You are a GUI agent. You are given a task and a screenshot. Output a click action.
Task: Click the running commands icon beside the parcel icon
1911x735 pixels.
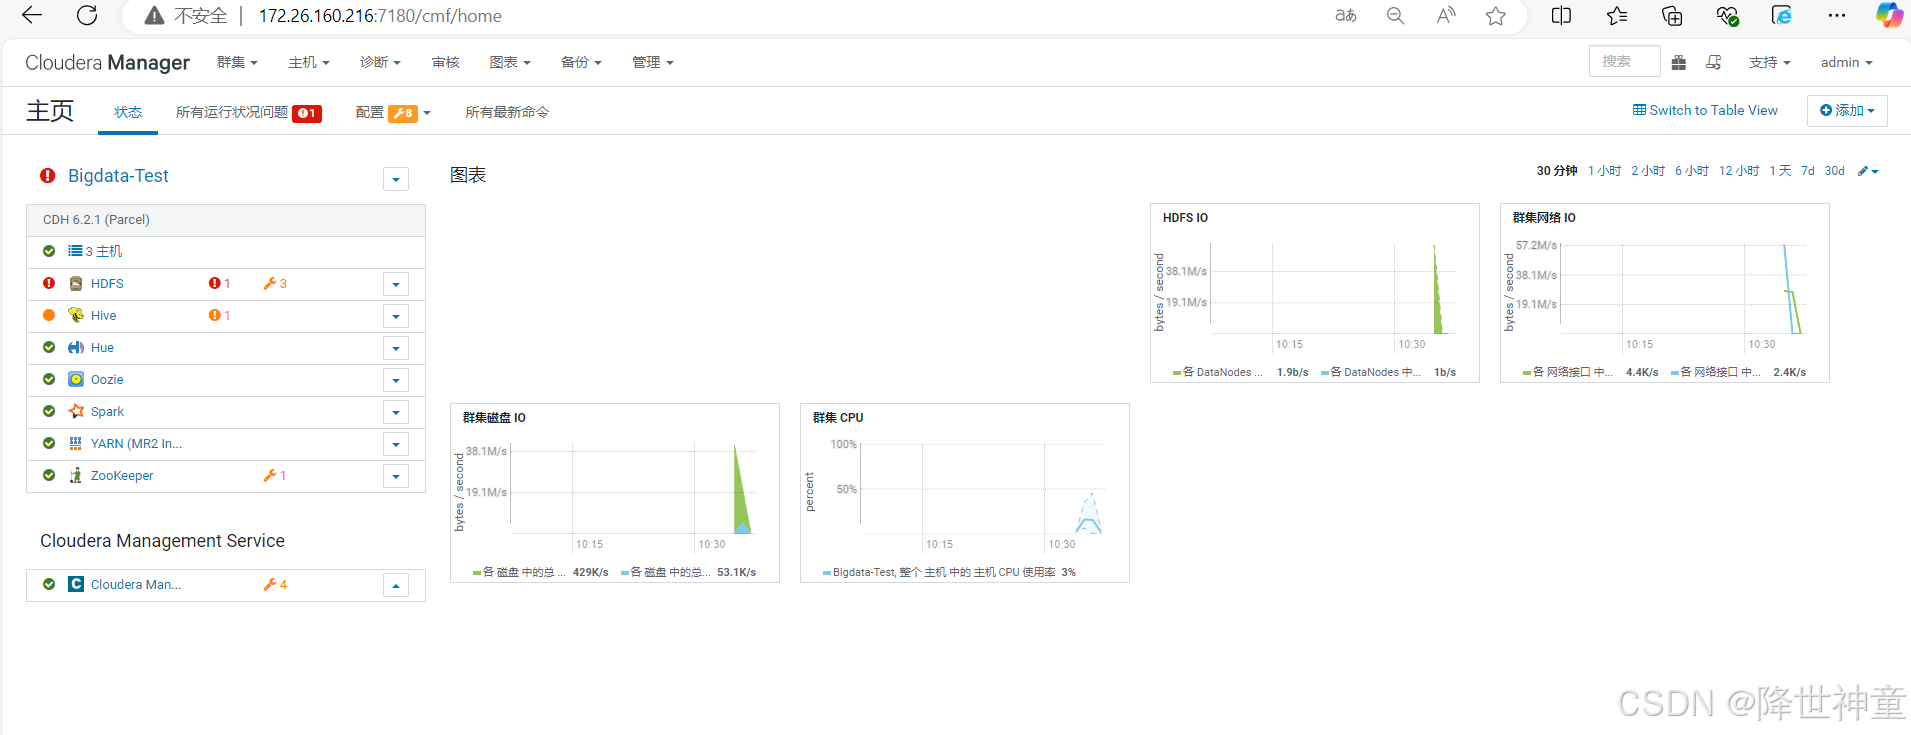[x=1714, y=62]
